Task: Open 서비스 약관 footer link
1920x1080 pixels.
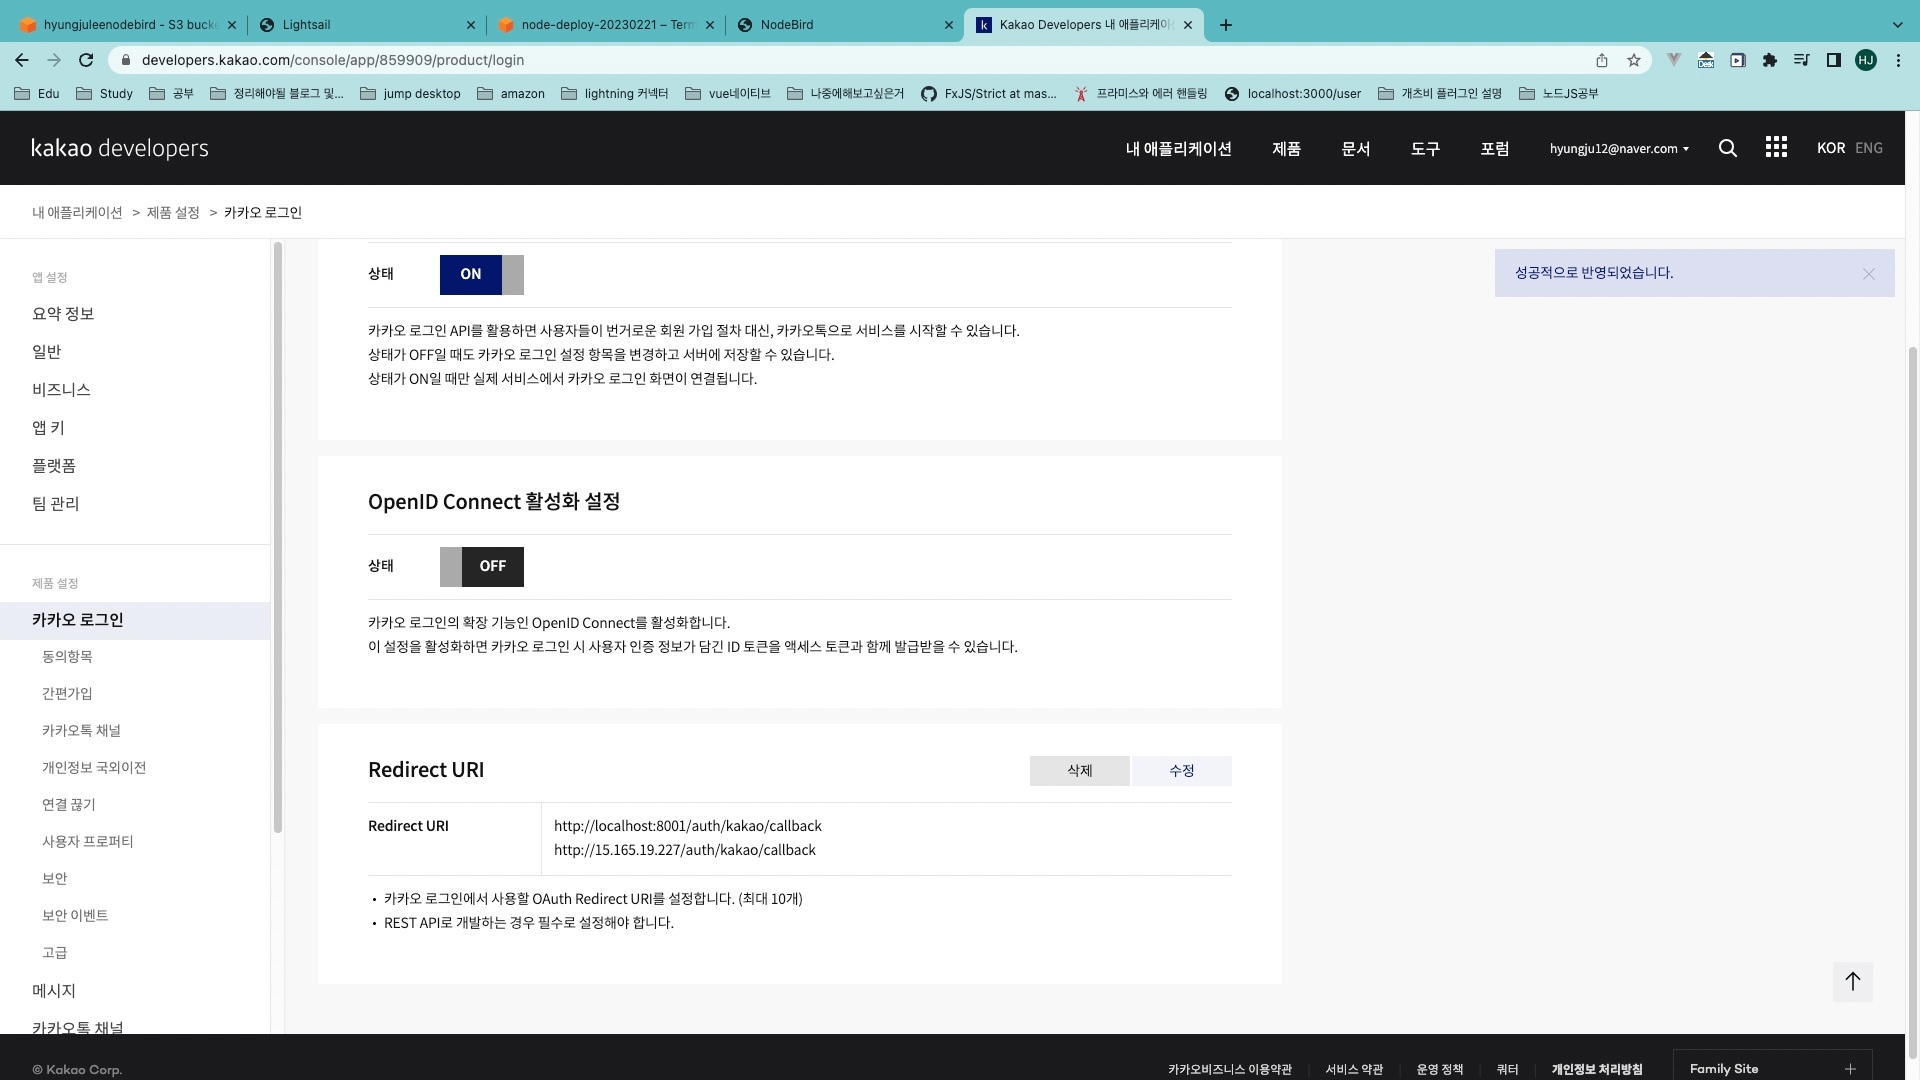Action: pyautogui.click(x=1354, y=1070)
